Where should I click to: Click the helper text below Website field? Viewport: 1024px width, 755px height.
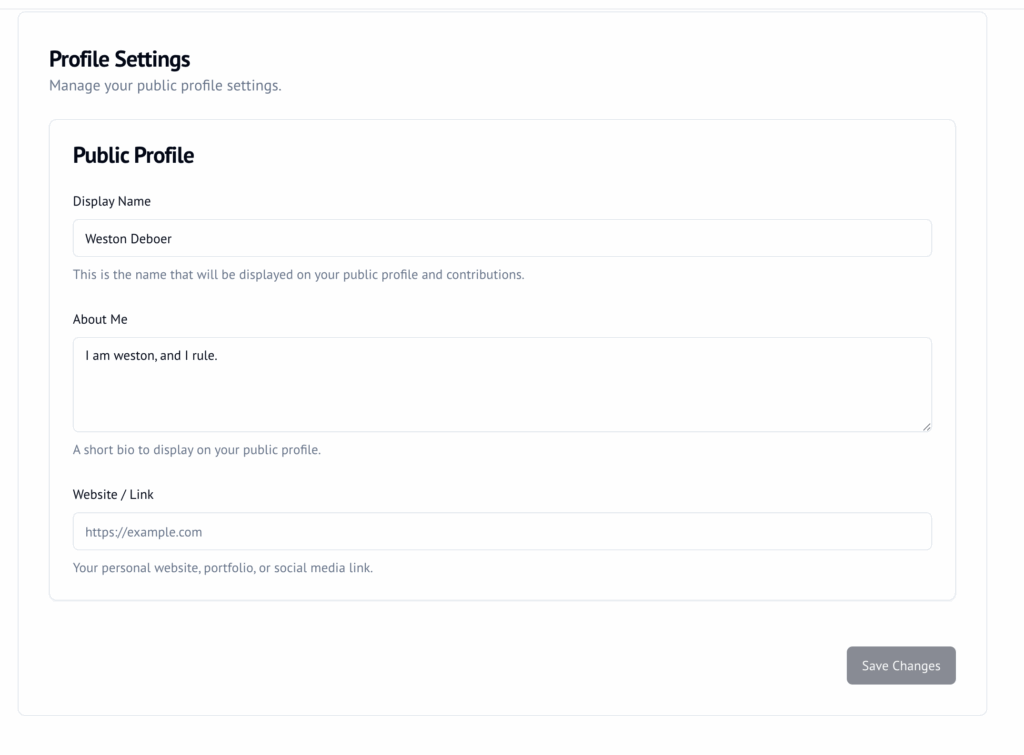pyautogui.click(x=222, y=568)
